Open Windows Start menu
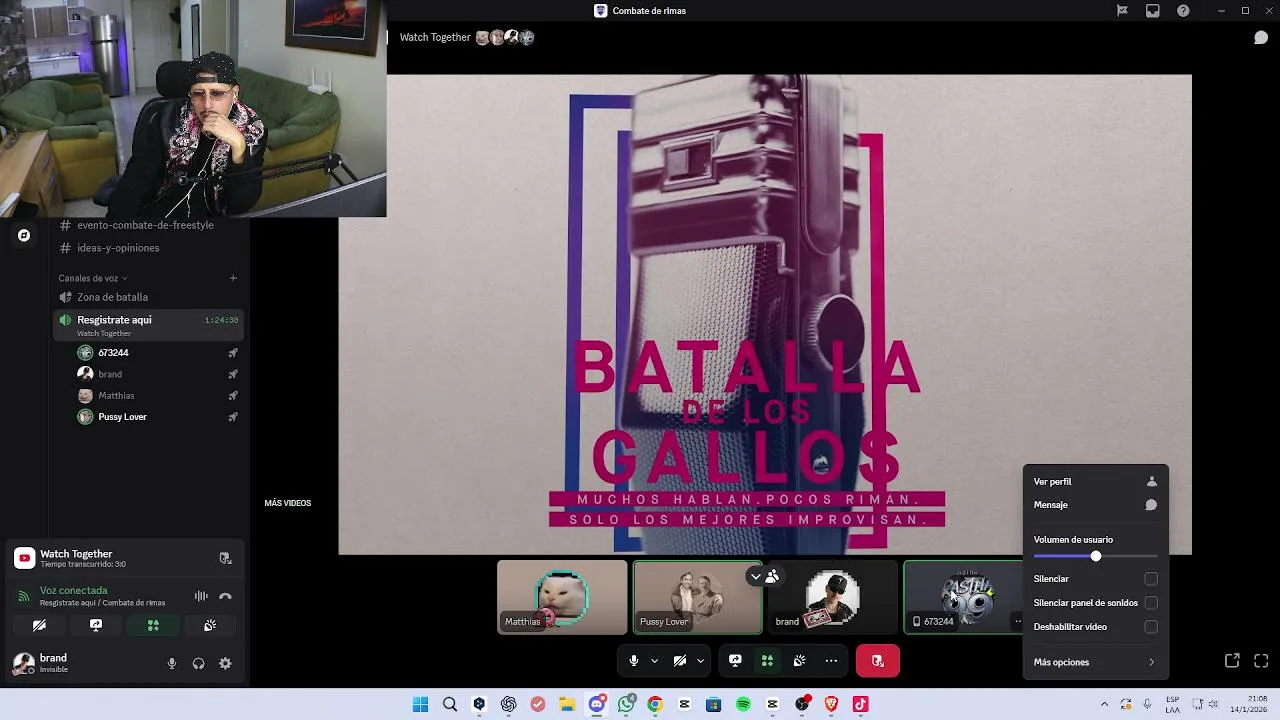This screenshot has width=1280, height=720. point(420,704)
